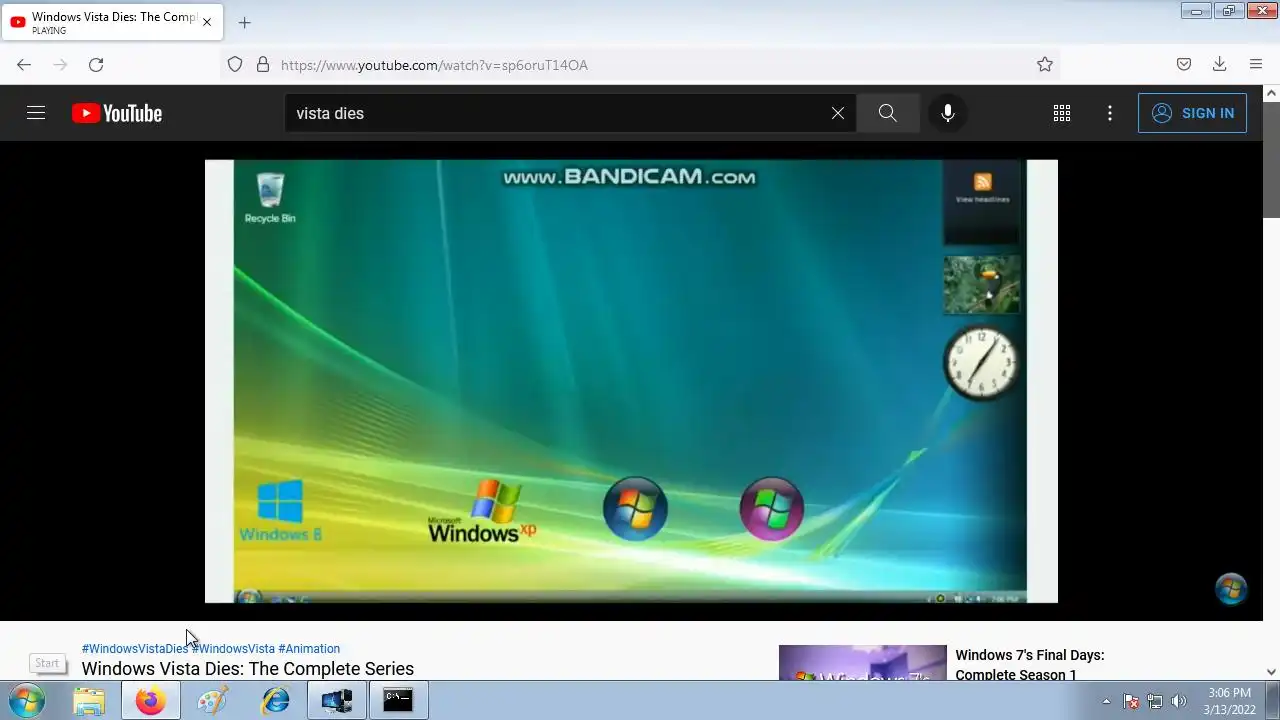This screenshot has width=1280, height=720.
Task: Open Paint from the taskbar
Action: 213,701
